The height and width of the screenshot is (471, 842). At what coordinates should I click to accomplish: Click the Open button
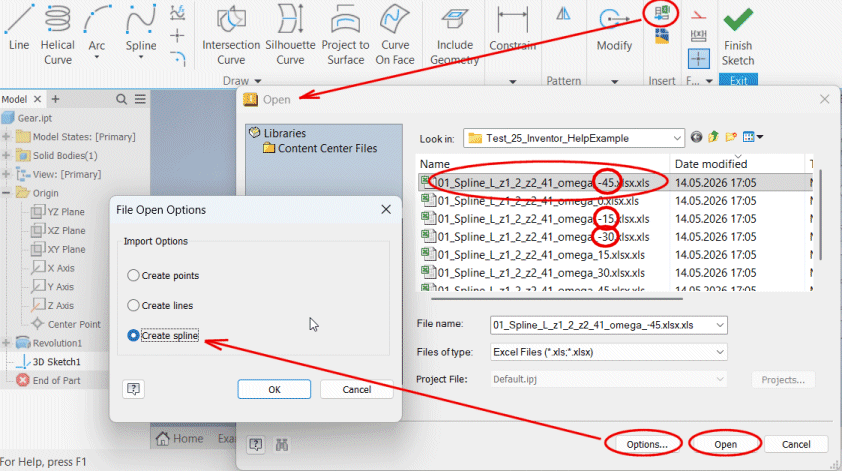[725, 445]
